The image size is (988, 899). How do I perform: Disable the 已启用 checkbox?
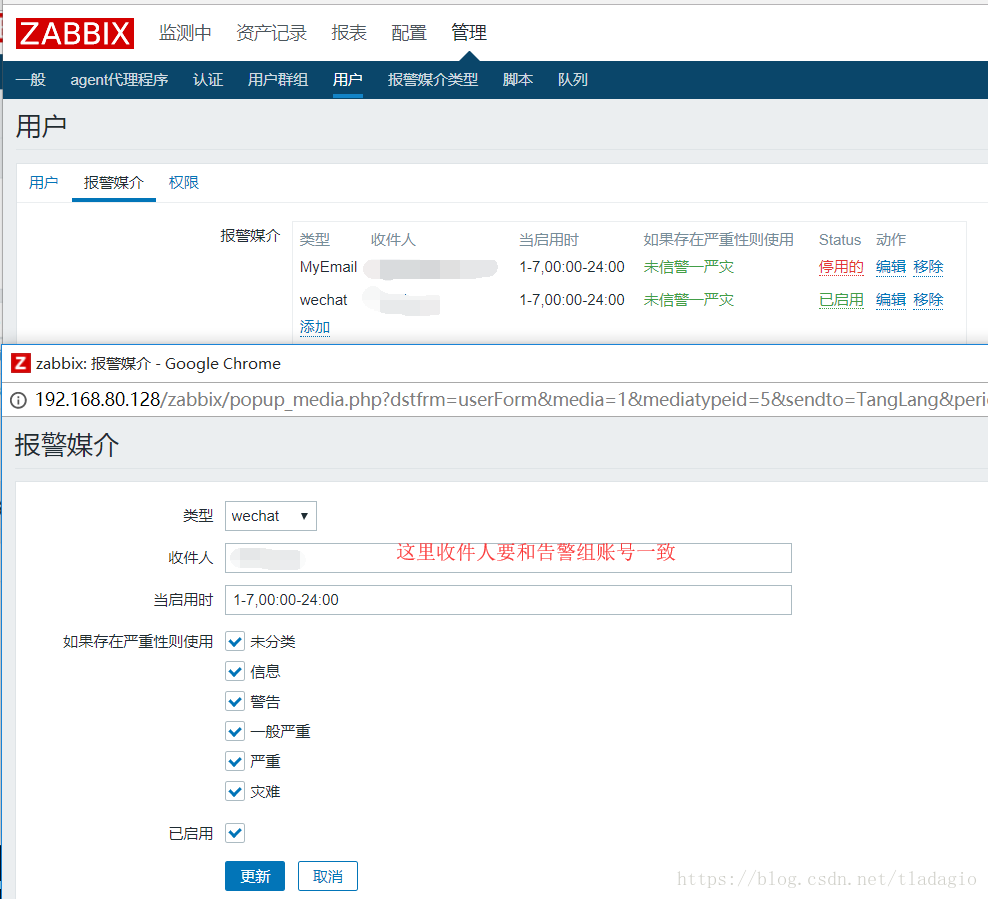(x=235, y=833)
